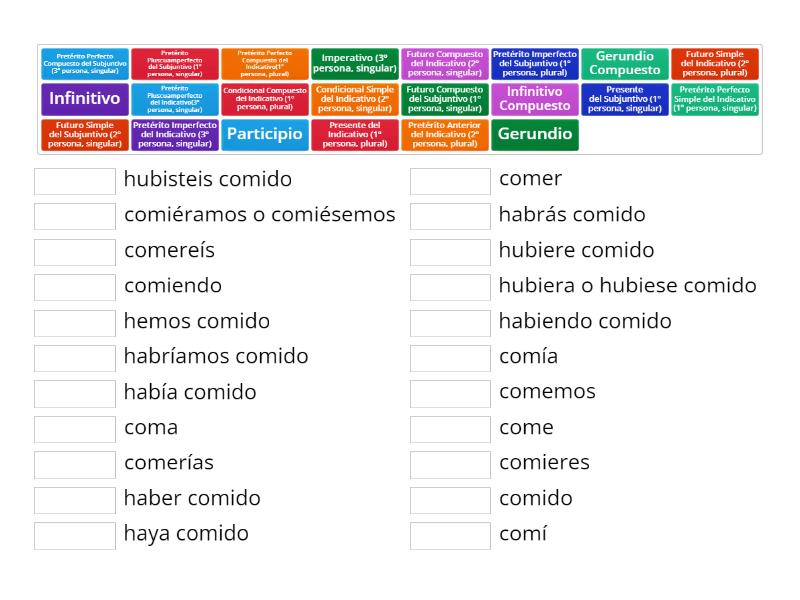Viewport: 800px width, 600px height.
Task: Click the Pretérito Anterior del Indicativo tile
Action: pyautogui.click(x=444, y=134)
